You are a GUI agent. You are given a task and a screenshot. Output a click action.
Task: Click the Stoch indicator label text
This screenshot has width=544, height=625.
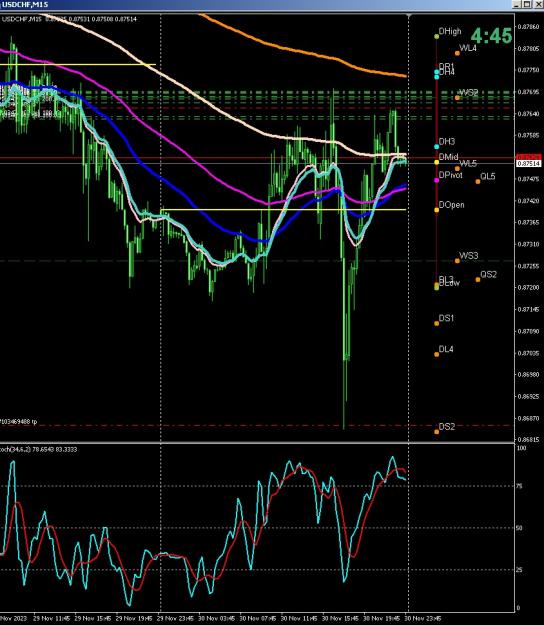(x=39, y=449)
